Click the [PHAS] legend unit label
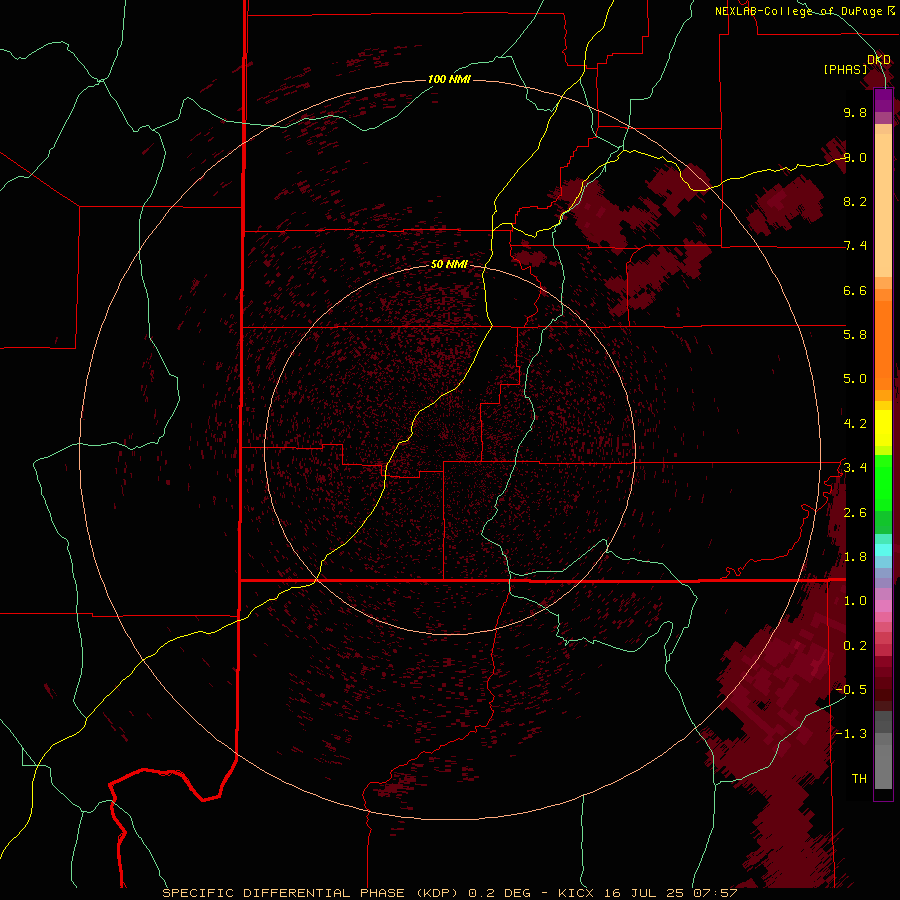900x900 pixels. [x=845, y=69]
